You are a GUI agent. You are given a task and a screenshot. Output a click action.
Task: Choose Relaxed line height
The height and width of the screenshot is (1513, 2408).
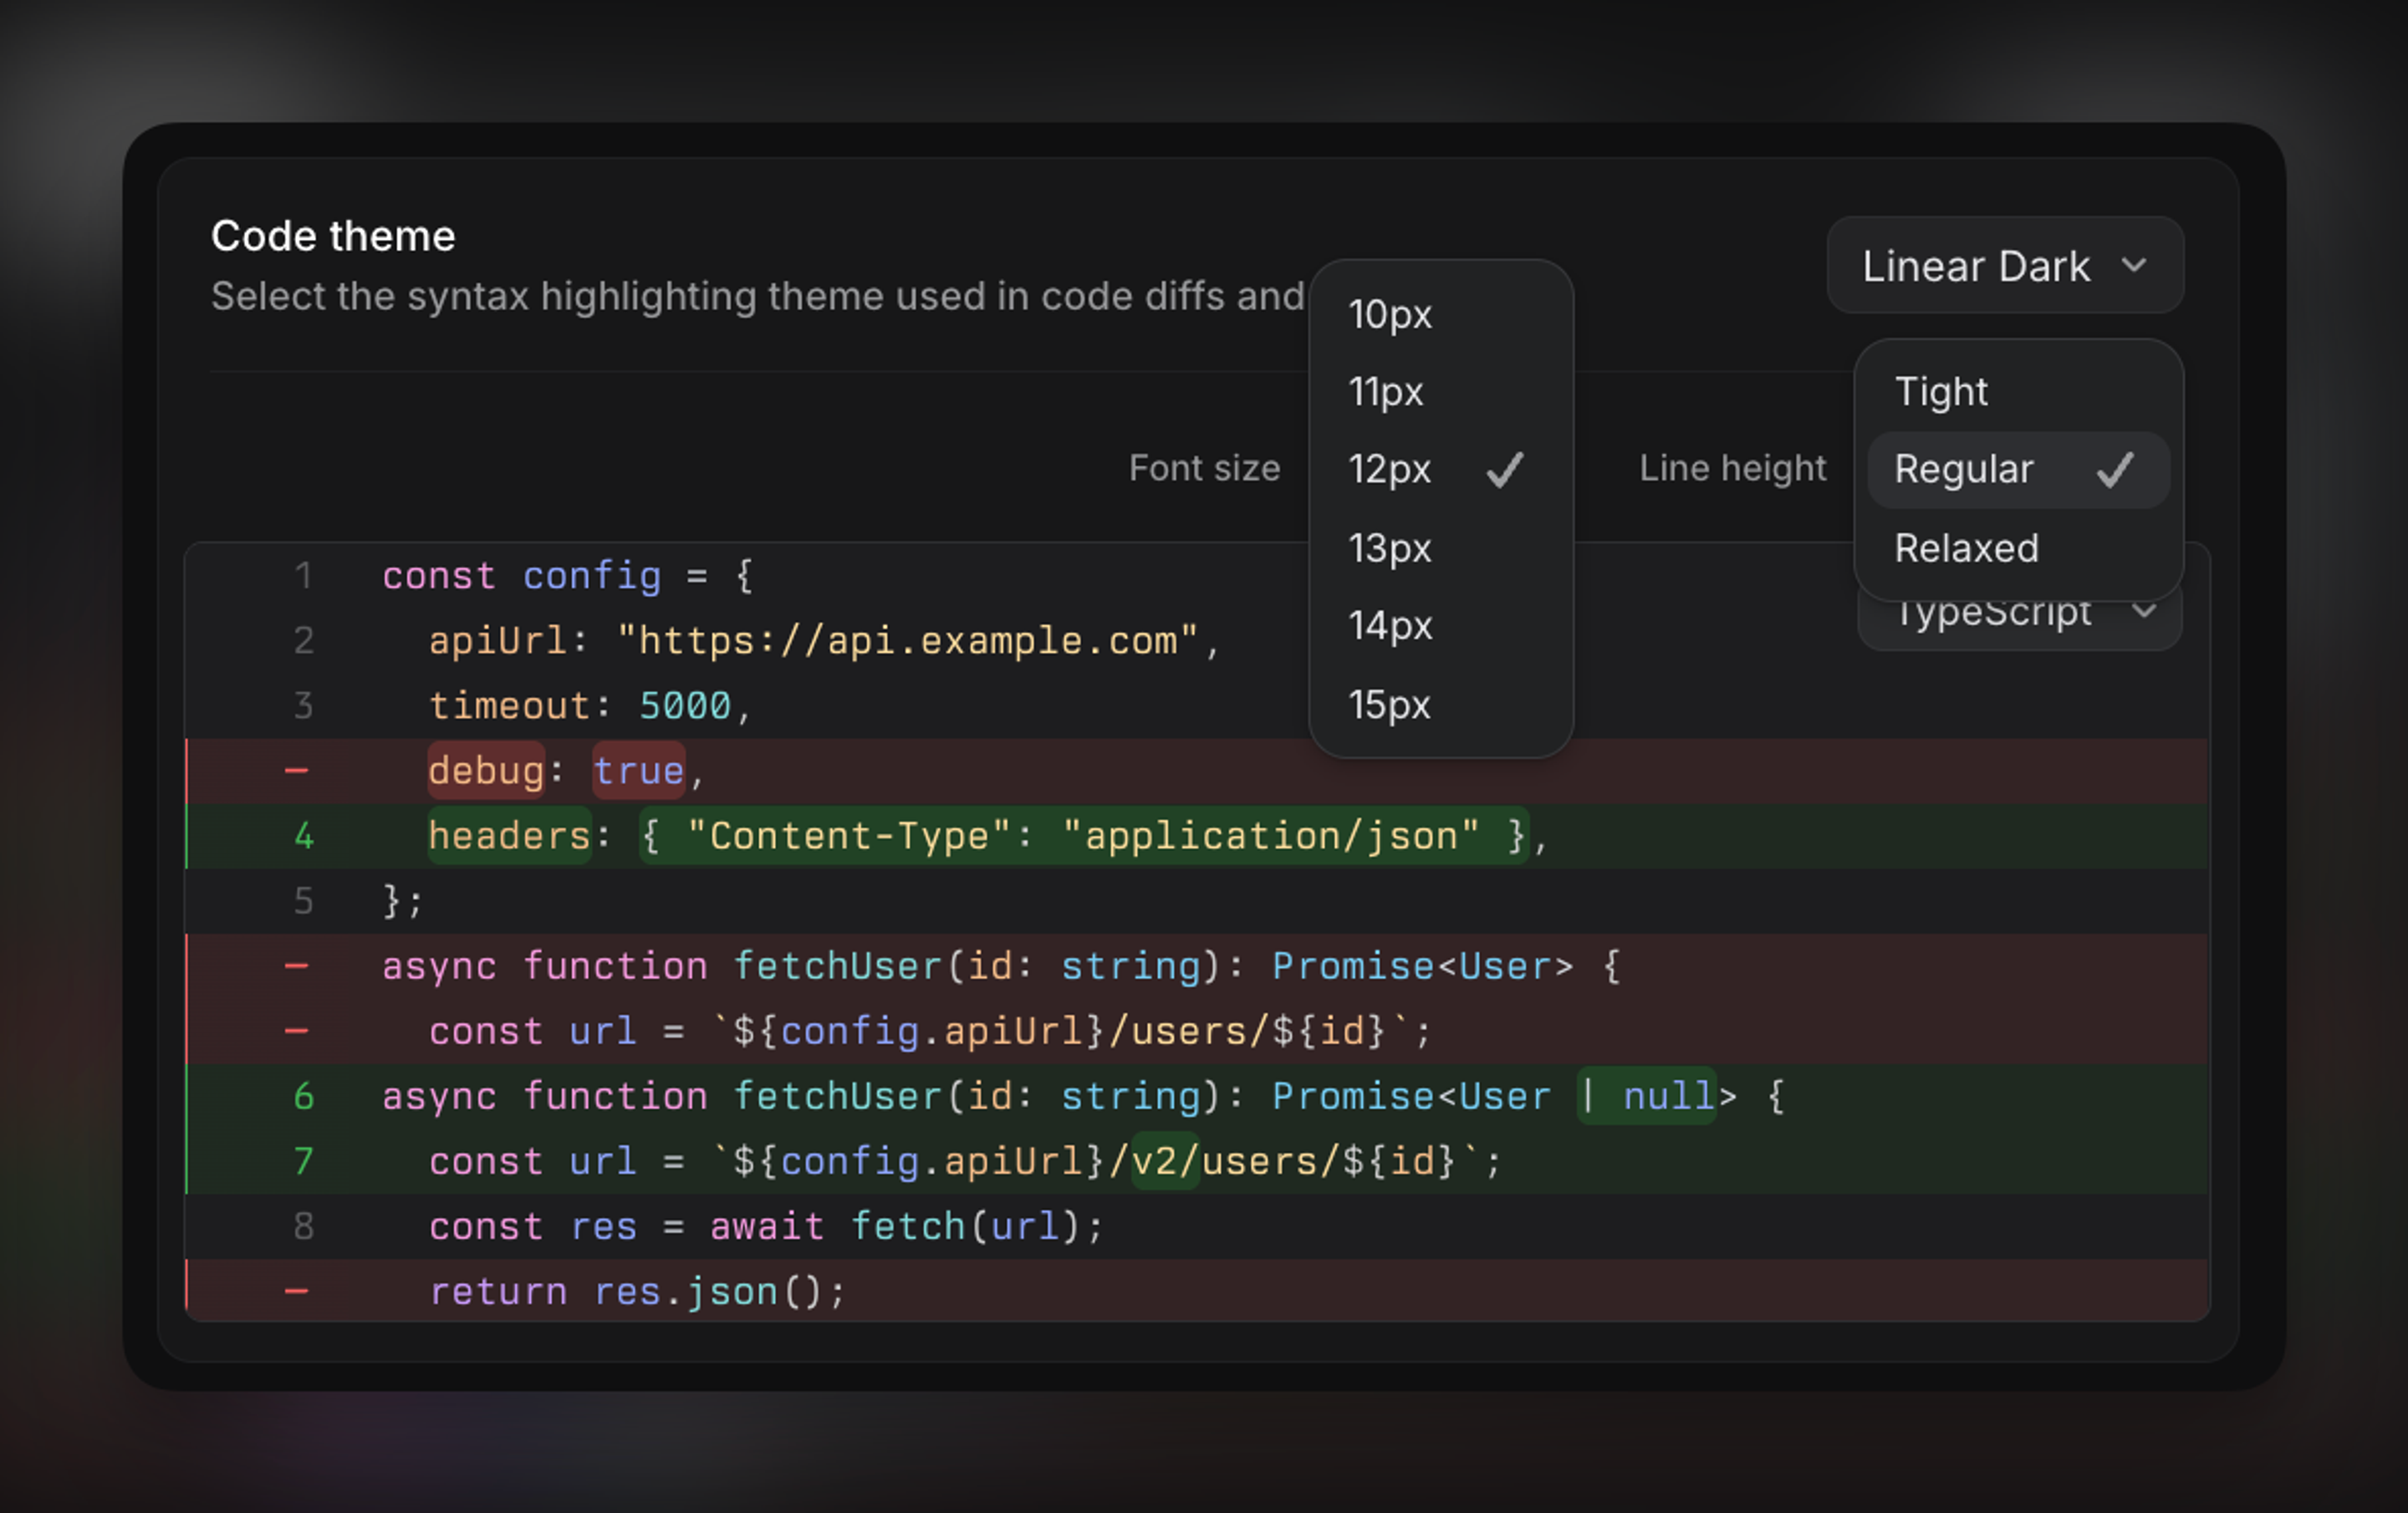pyautogui.click(x=2018, y=548)
